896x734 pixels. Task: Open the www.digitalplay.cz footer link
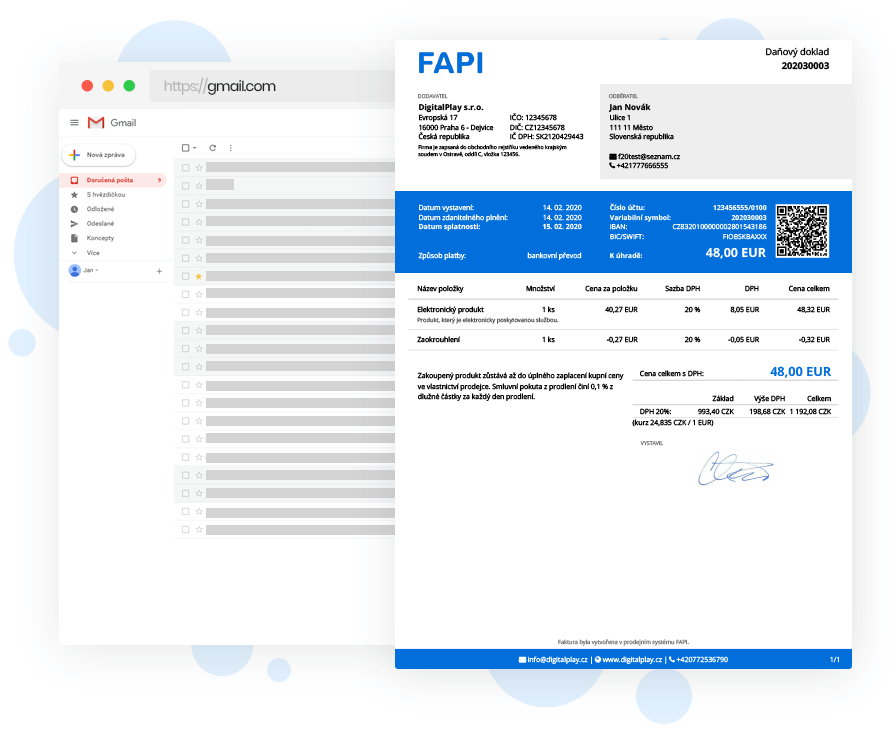pos(632,660)
